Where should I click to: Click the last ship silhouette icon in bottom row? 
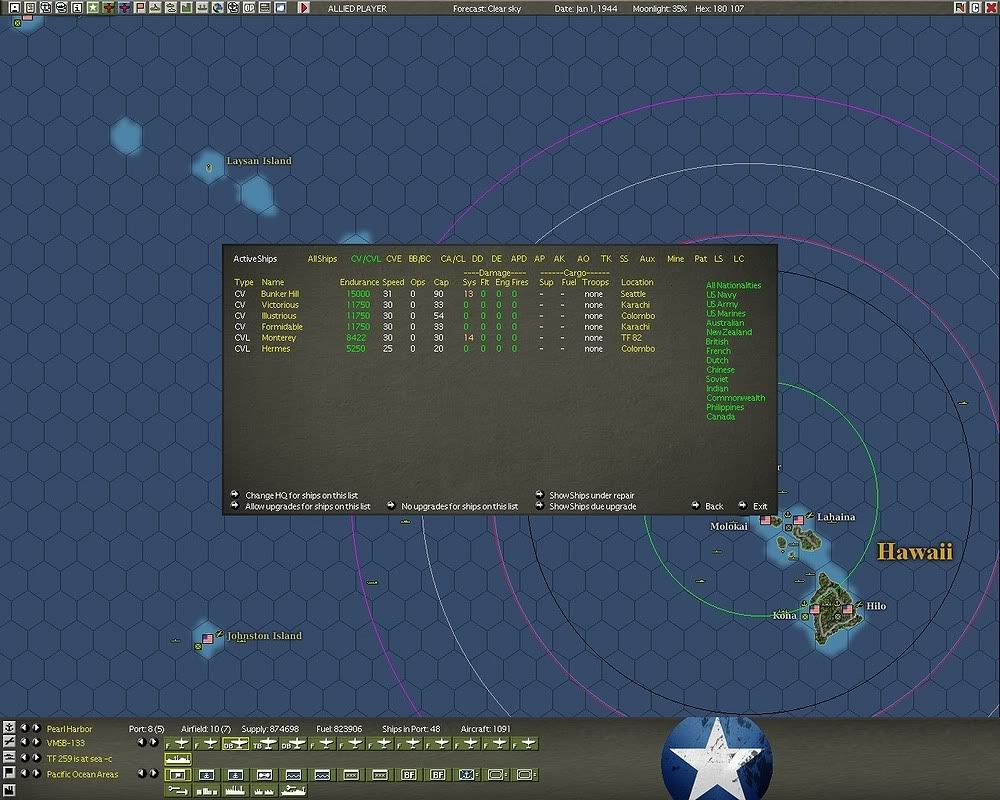point(293,791)
